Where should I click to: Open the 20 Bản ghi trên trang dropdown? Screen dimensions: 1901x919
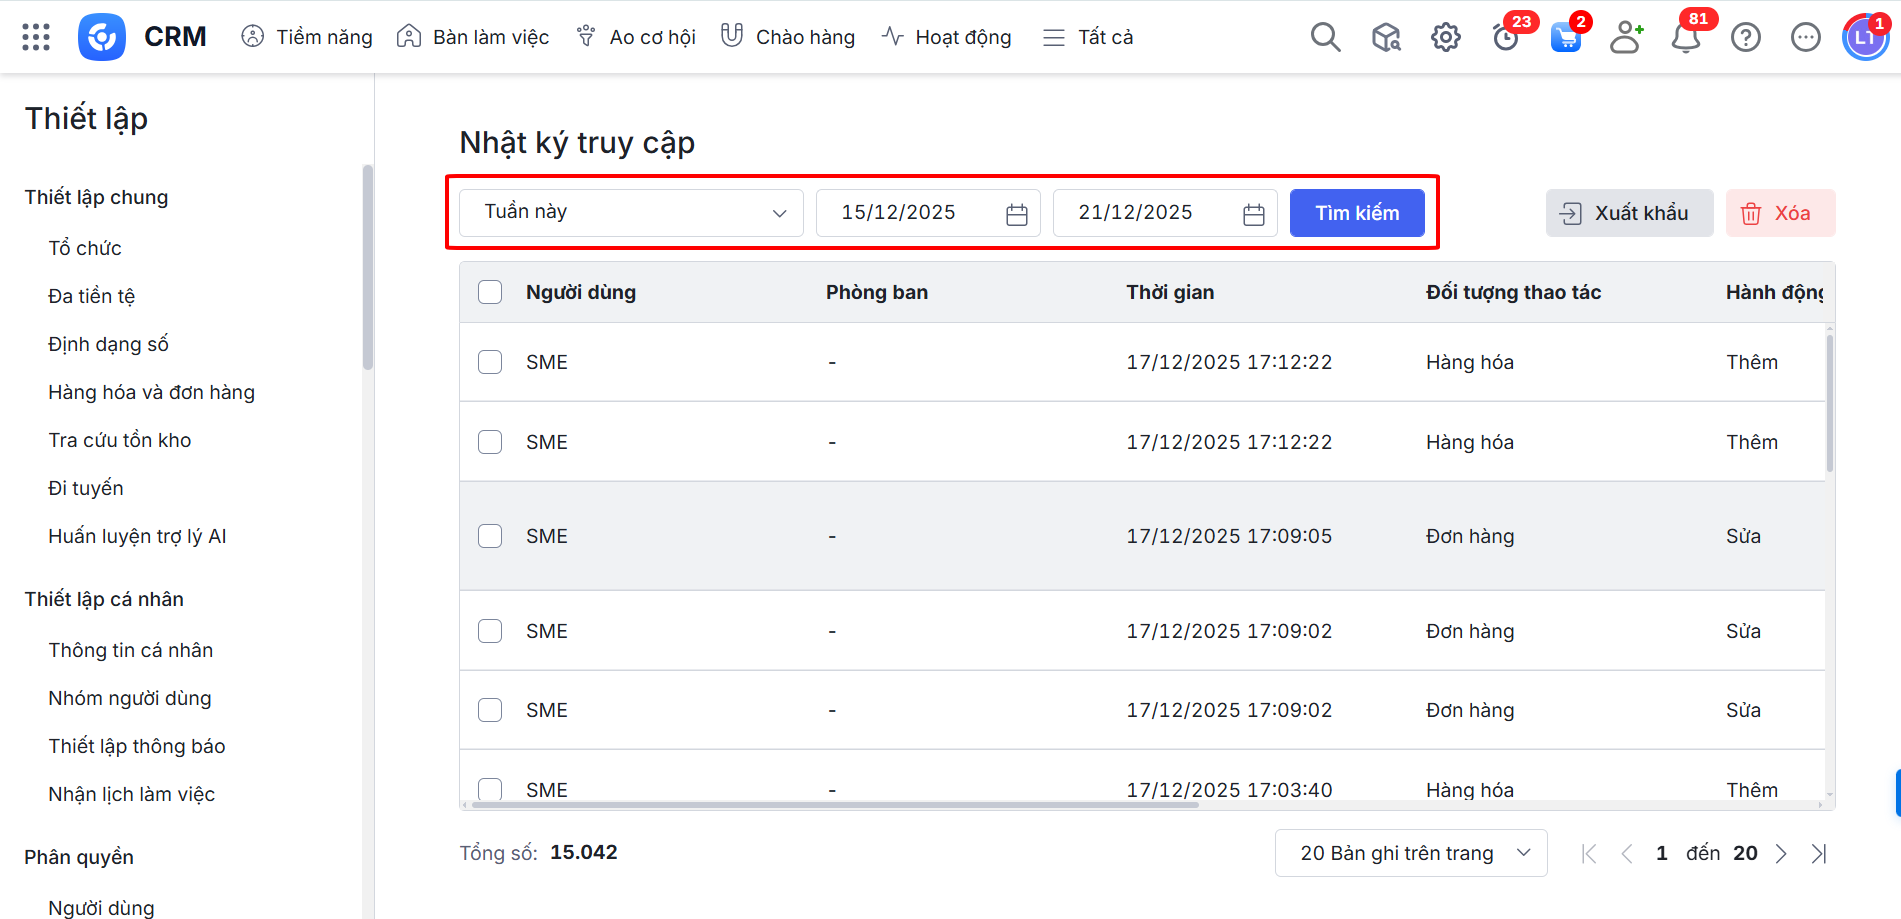(x=1410, y=853)
